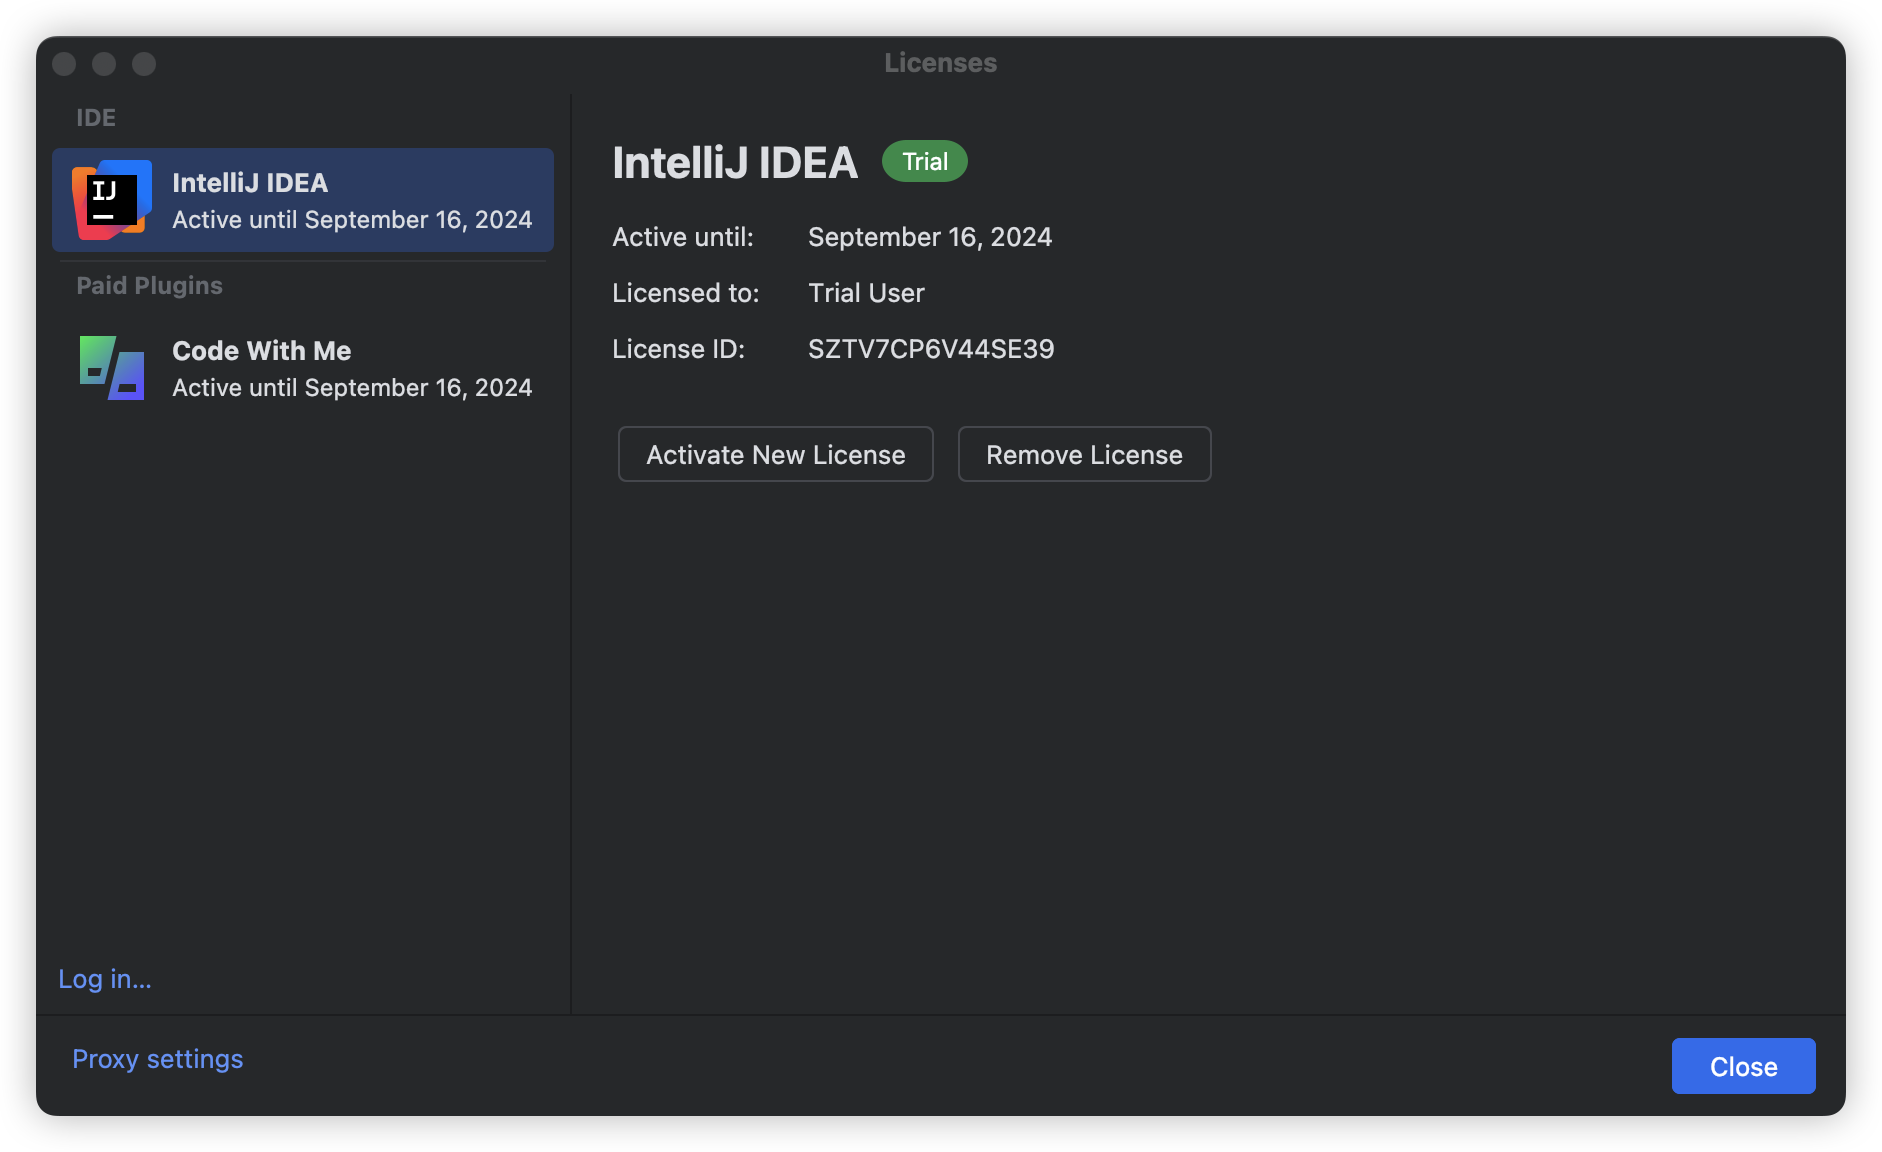The height and width of the screenshot is (1152, 1882).
Task: Click the License ID: label
Action: [679, 349]
